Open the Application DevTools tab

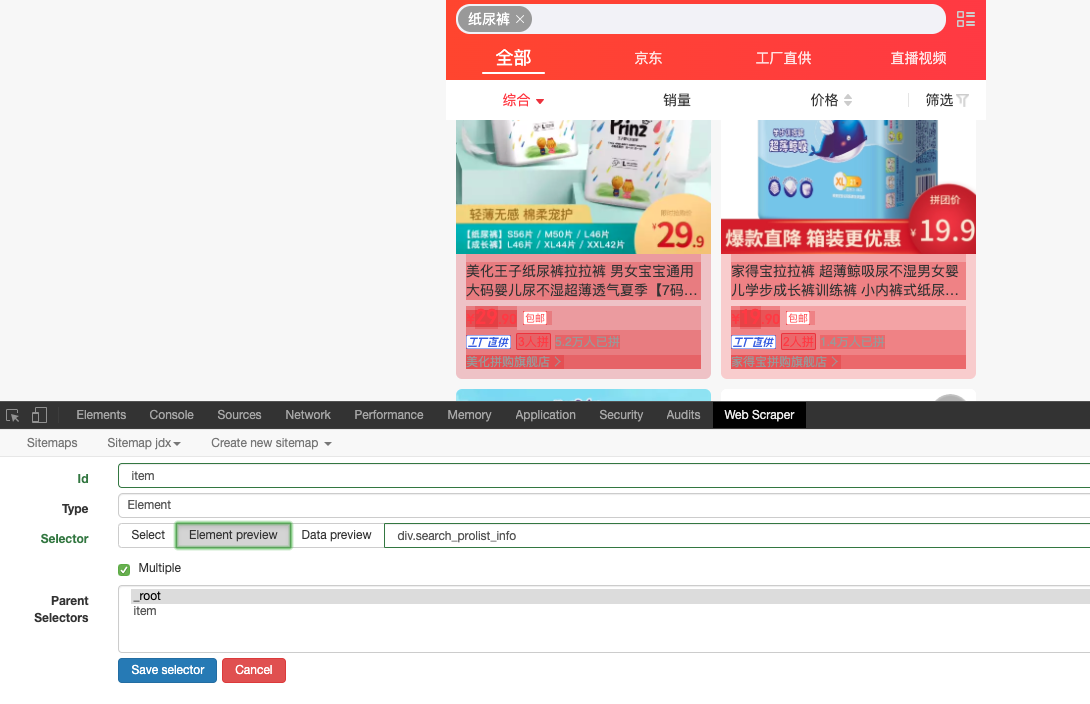pos(545,415)
